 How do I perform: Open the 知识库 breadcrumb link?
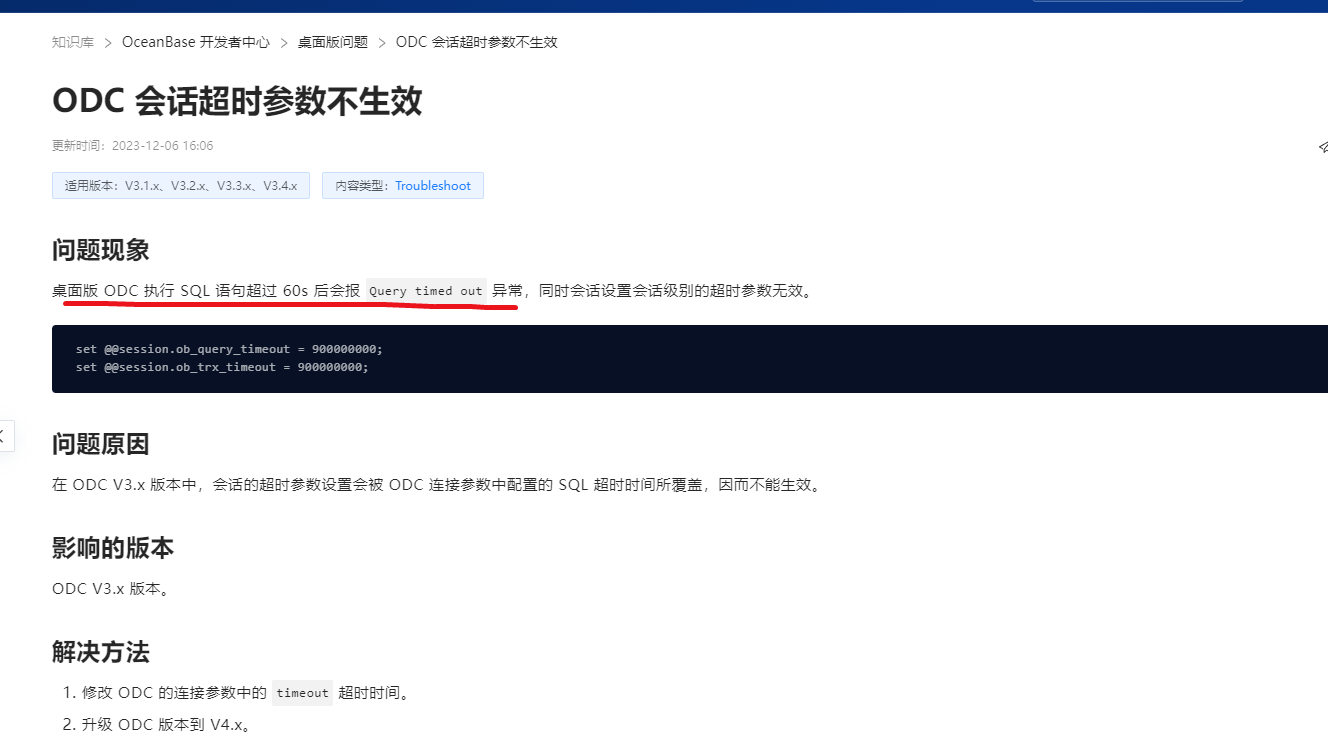[x=73, y=42]
